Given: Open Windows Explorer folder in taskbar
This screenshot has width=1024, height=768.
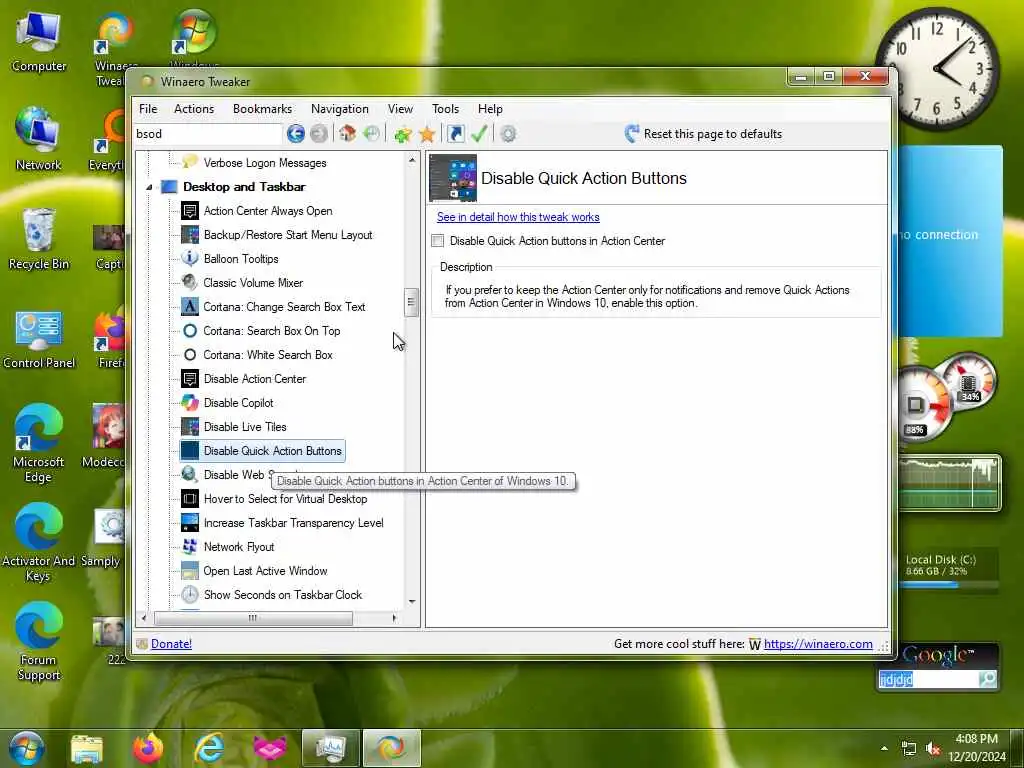Looking at the screenshot, I should pyautogui.click(x=87, y=748).
